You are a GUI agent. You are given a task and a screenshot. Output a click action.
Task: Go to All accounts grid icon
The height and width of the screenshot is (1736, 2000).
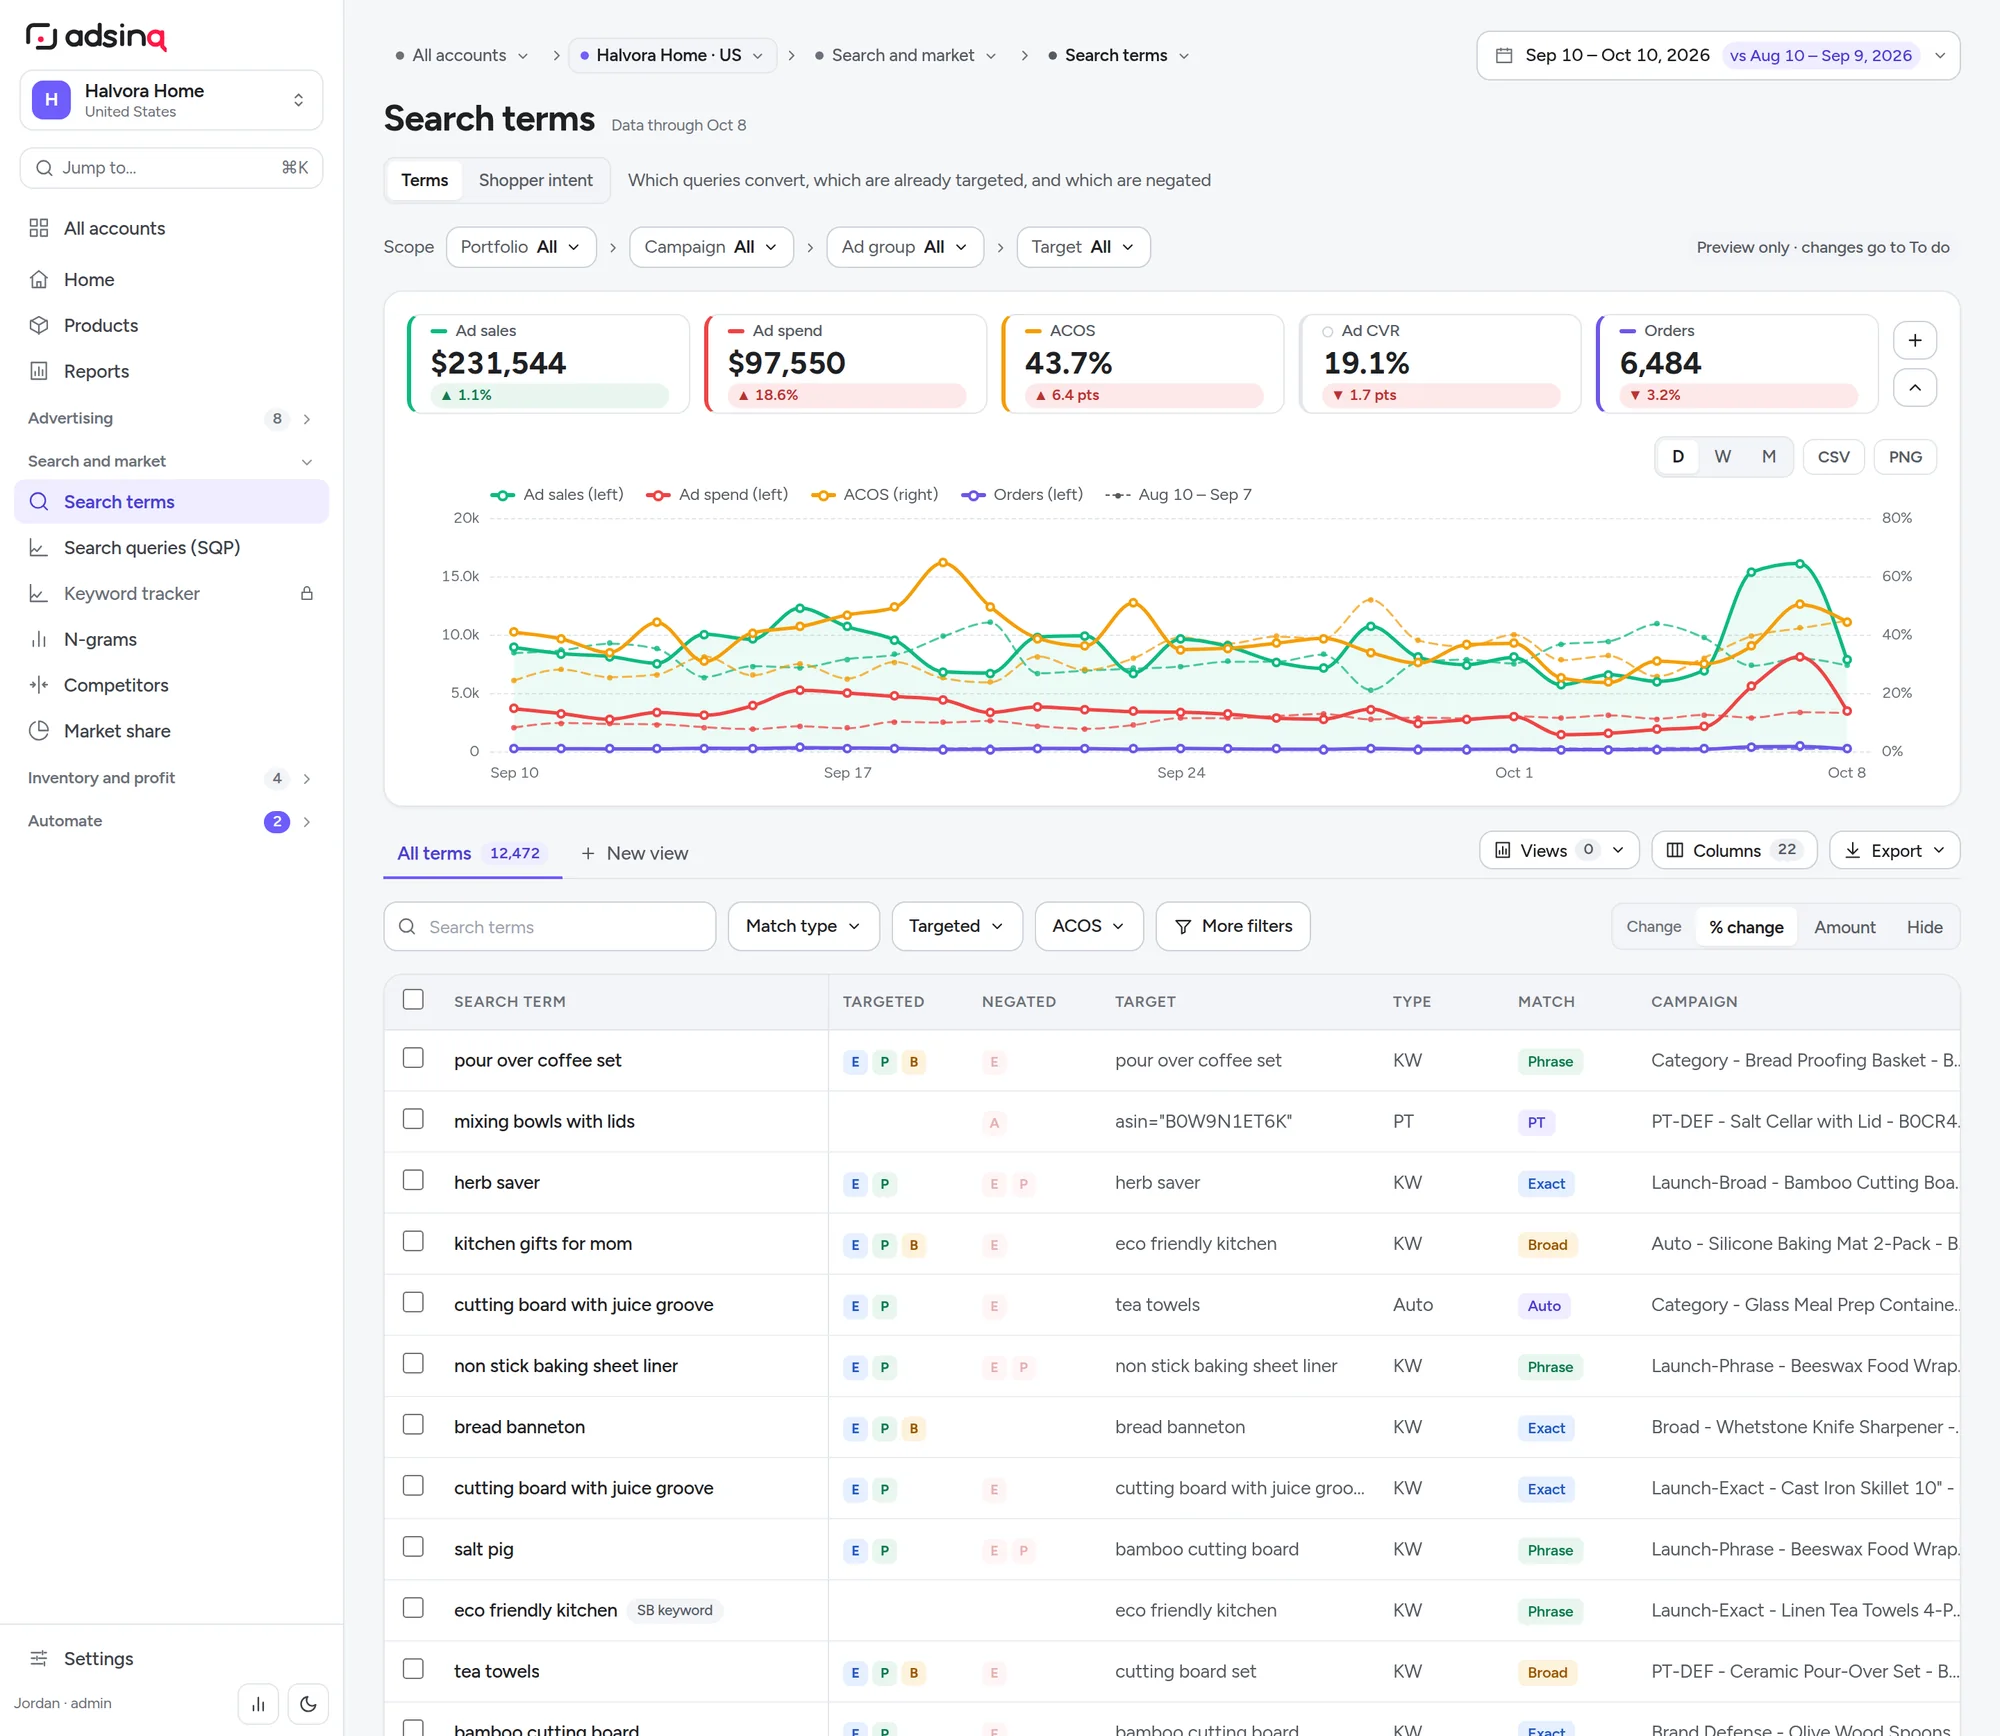(x=39, y=228)
